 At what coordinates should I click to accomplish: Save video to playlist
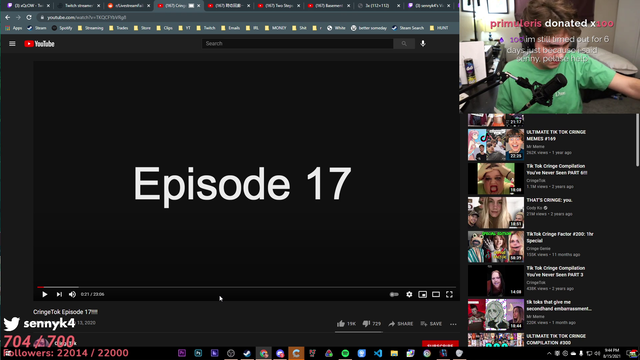point(431,324)
